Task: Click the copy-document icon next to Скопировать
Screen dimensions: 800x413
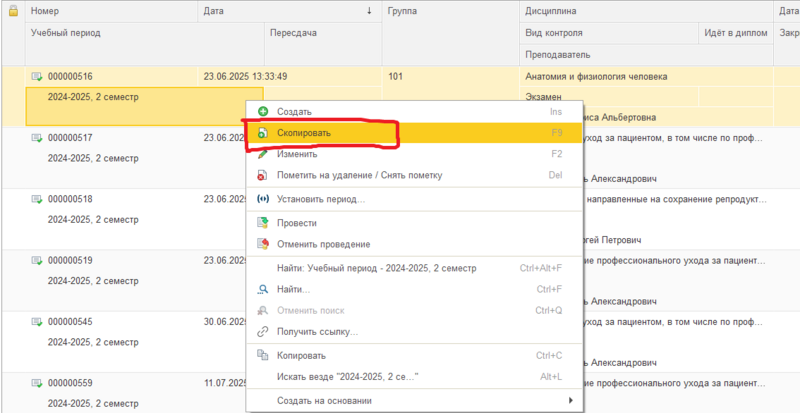Action: tap(263, 133)
